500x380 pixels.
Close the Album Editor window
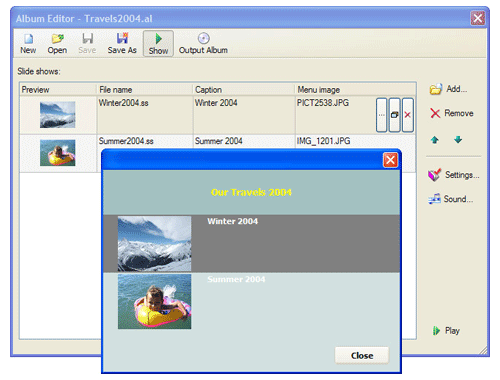(478, 18)
